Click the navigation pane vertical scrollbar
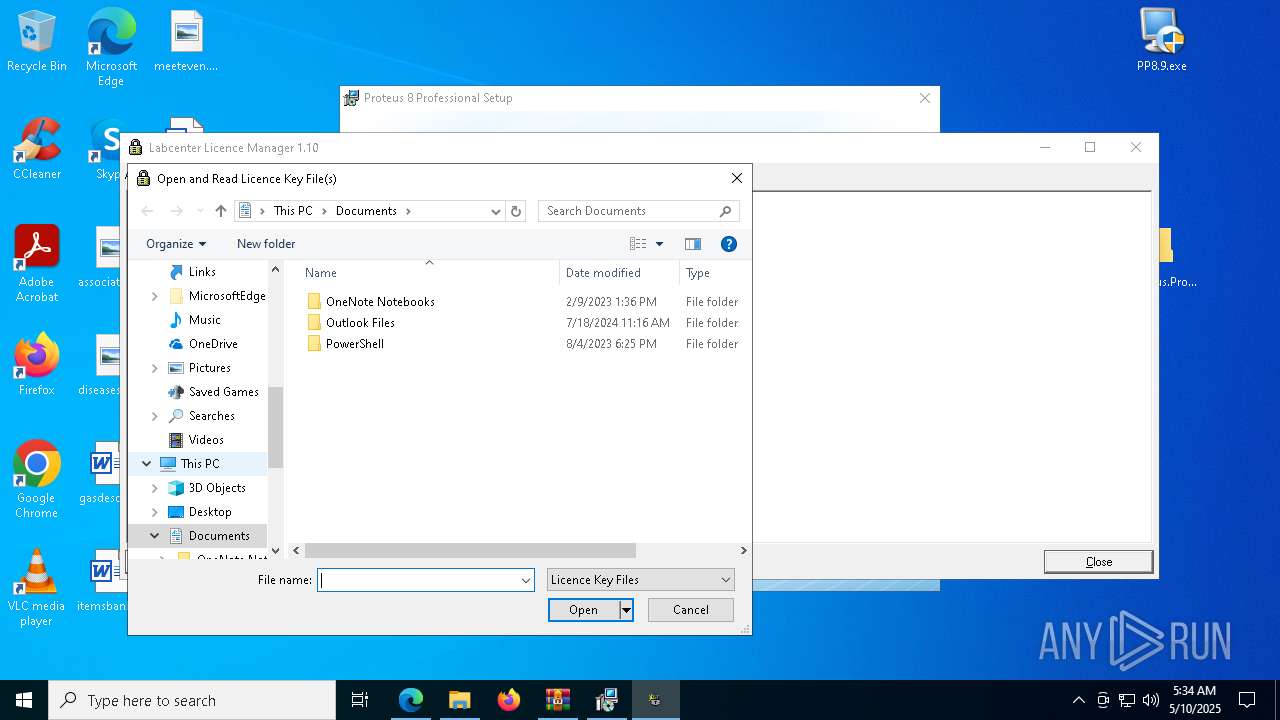This screenshot has width=1280, height=720. point(275,427)
